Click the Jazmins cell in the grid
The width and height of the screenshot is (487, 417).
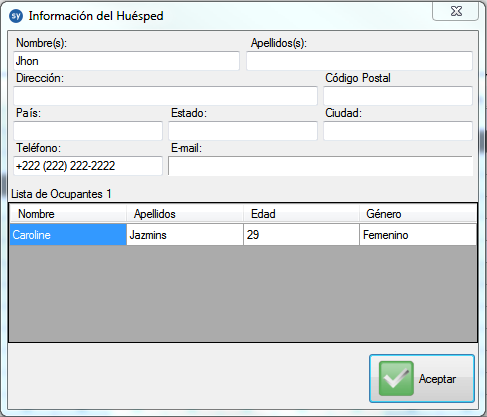pos(185,235)
